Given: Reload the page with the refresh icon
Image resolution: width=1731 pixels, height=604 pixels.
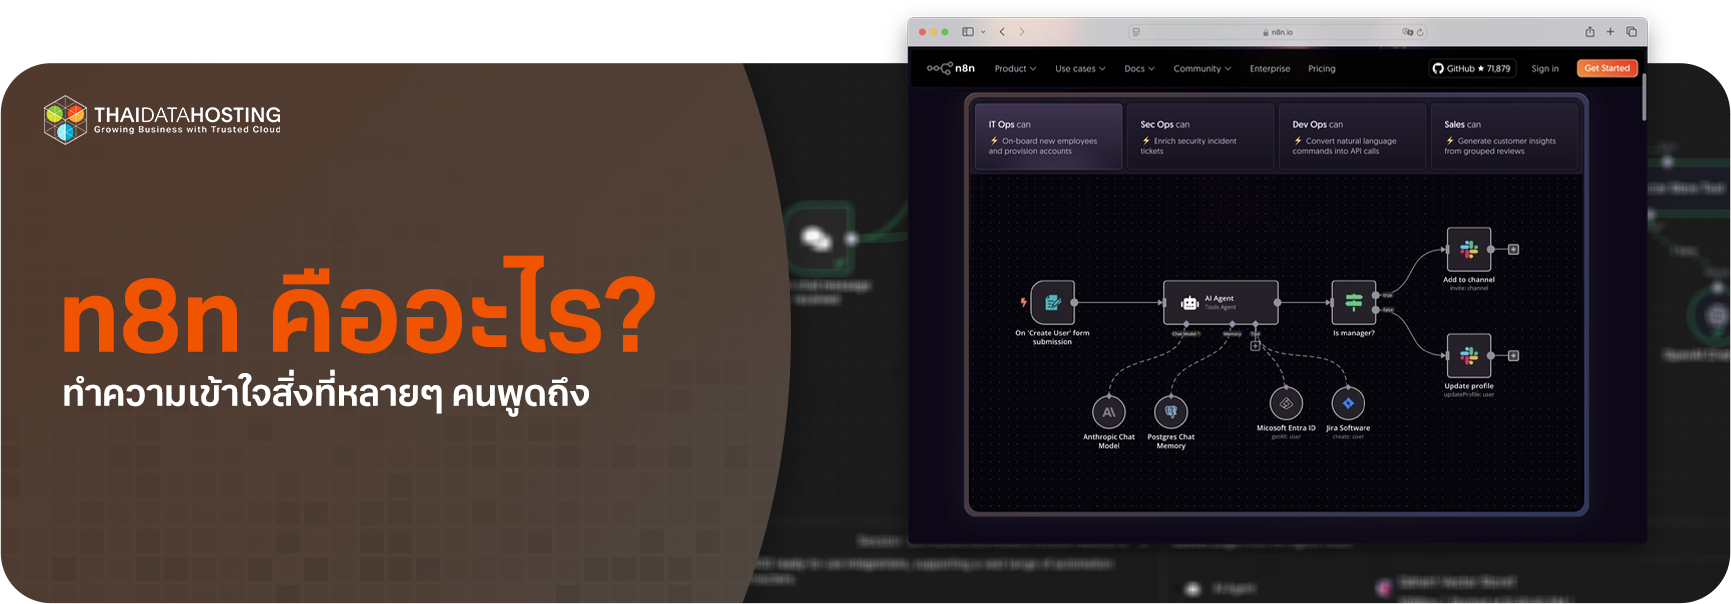Looking at the screenshot, I should pos(1420,32).
